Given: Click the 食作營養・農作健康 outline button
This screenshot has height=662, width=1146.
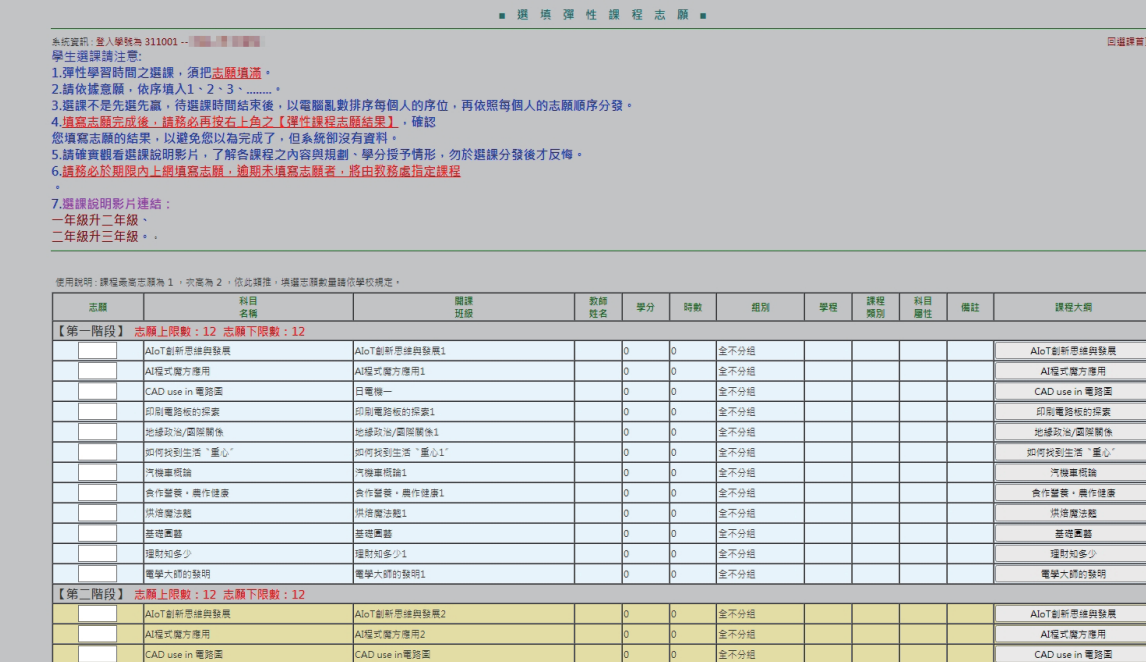Looking at the screenshot, I should 1071,492.
